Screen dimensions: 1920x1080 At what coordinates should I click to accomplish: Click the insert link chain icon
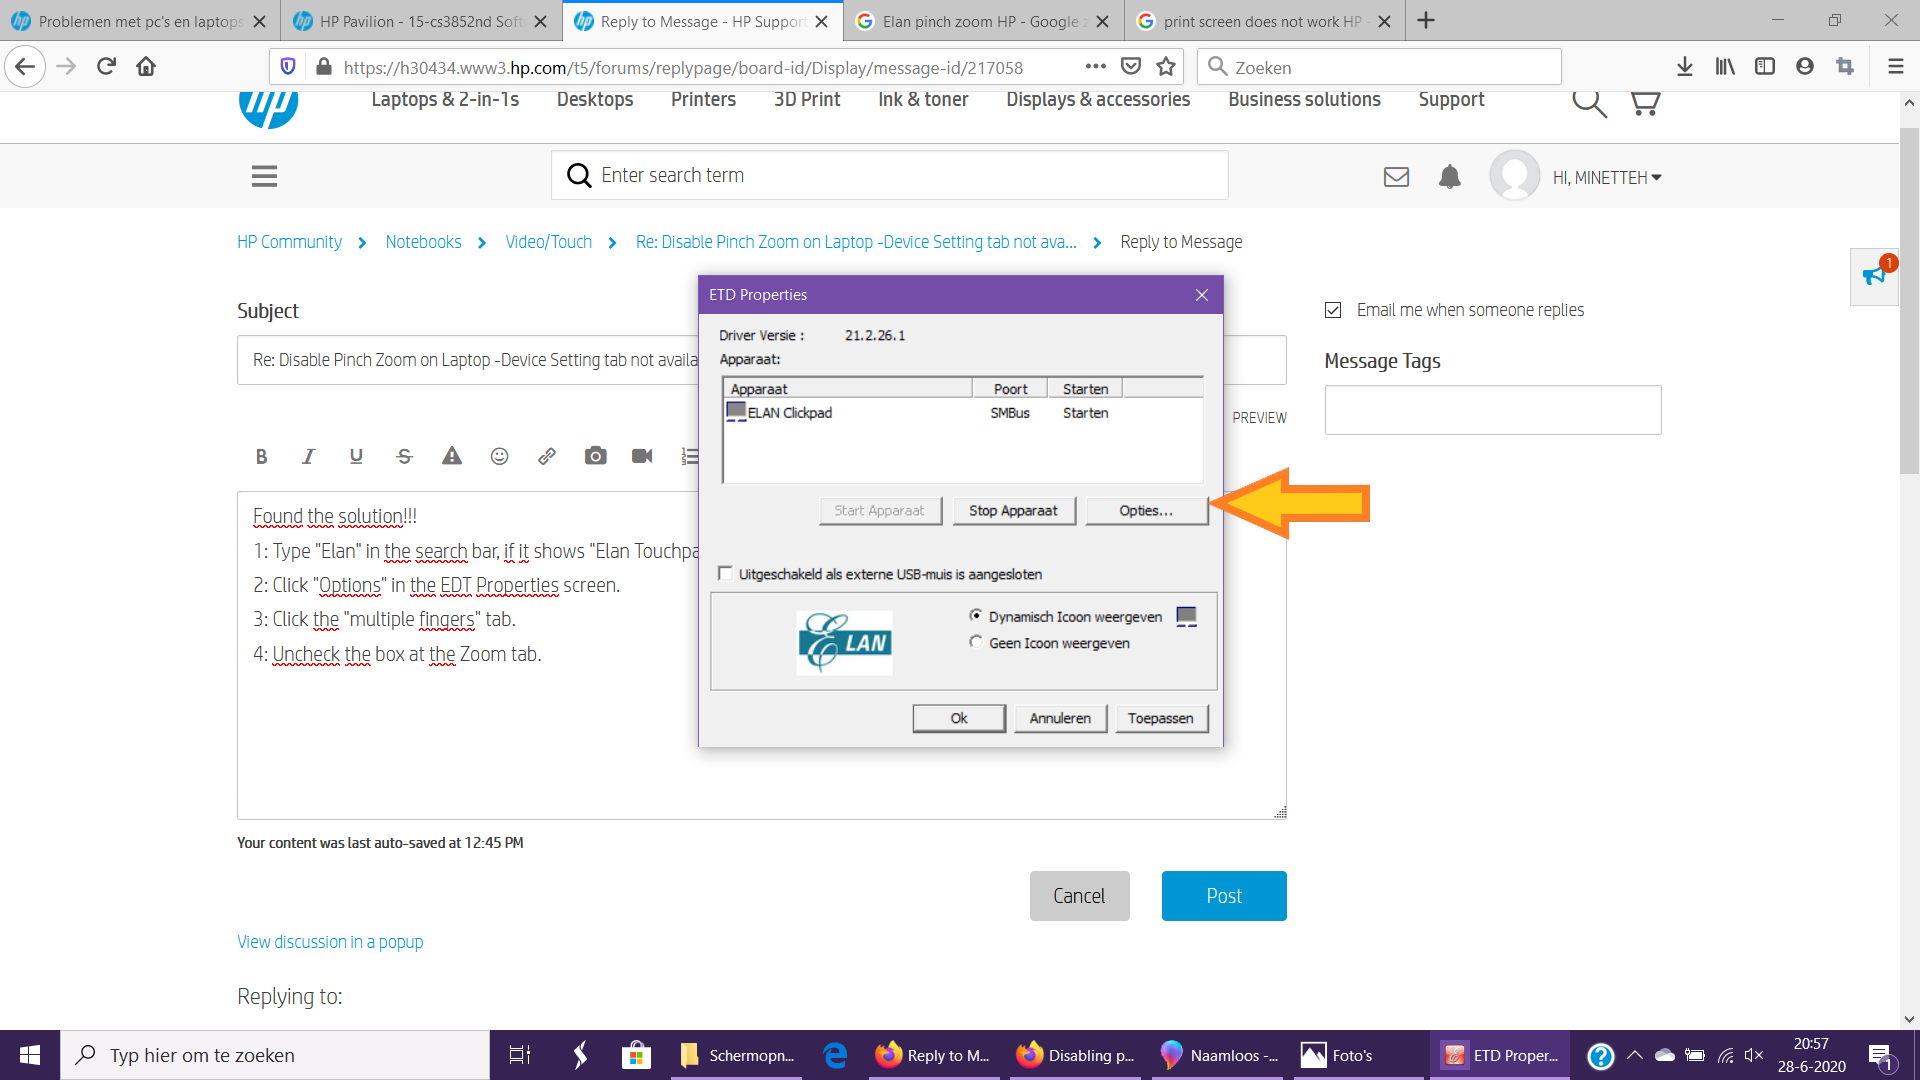[x=547, y=456]
